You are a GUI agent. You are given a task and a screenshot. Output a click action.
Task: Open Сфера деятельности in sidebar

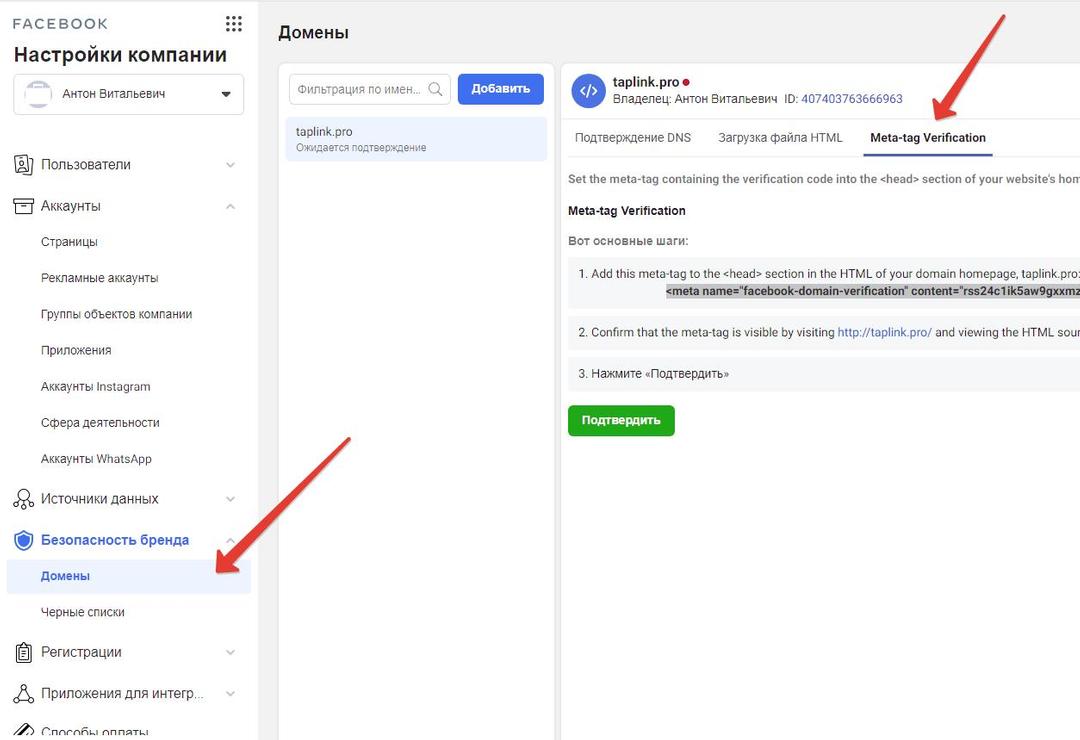click(x=100, y=422)
